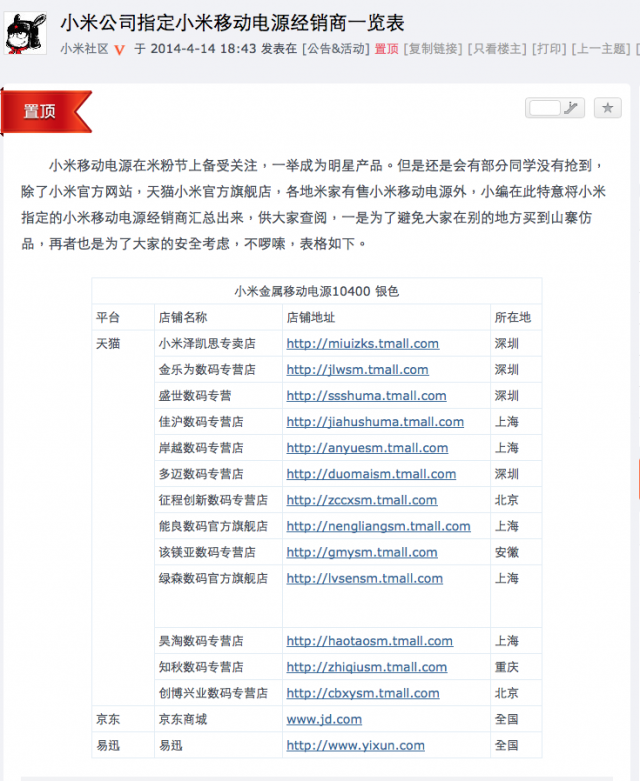Click the 2014-4-14 18:43 post timestamp
640x782 pixels.
pyautogui.click(x=203, y=49)
